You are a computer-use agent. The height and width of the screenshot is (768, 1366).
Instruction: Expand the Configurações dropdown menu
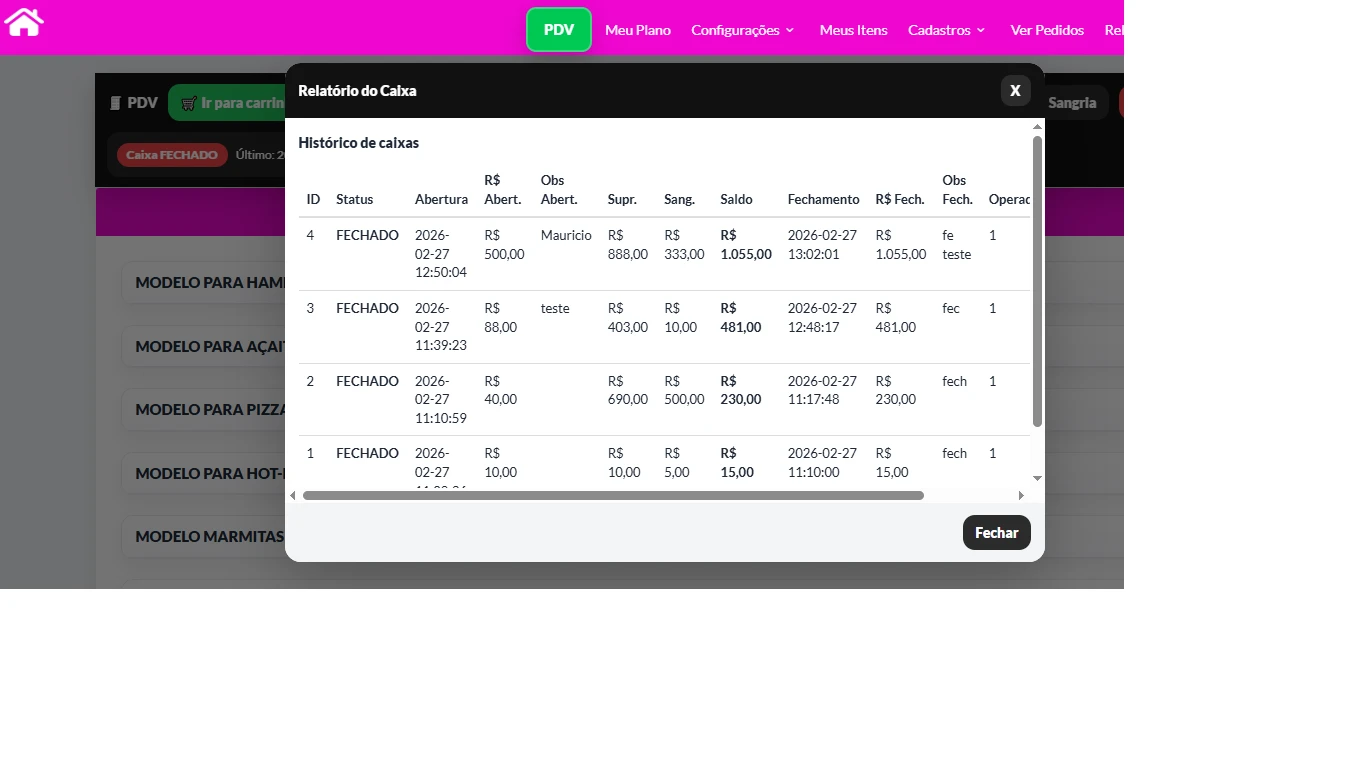click(742, 30)
